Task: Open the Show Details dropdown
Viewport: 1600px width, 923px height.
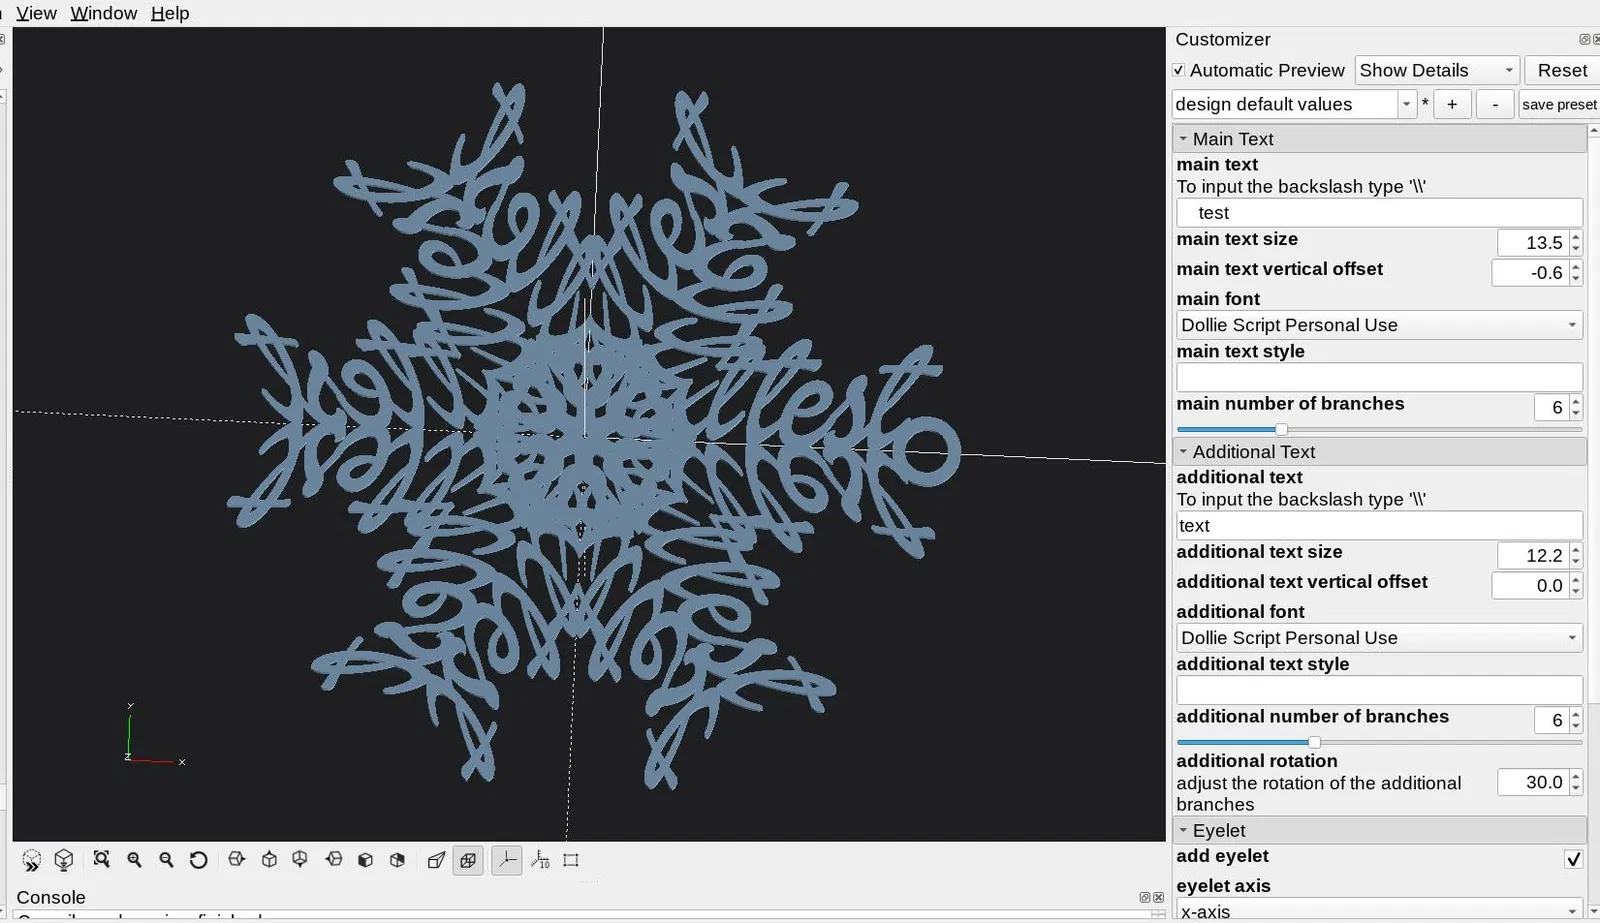Action: (1437, 70)
